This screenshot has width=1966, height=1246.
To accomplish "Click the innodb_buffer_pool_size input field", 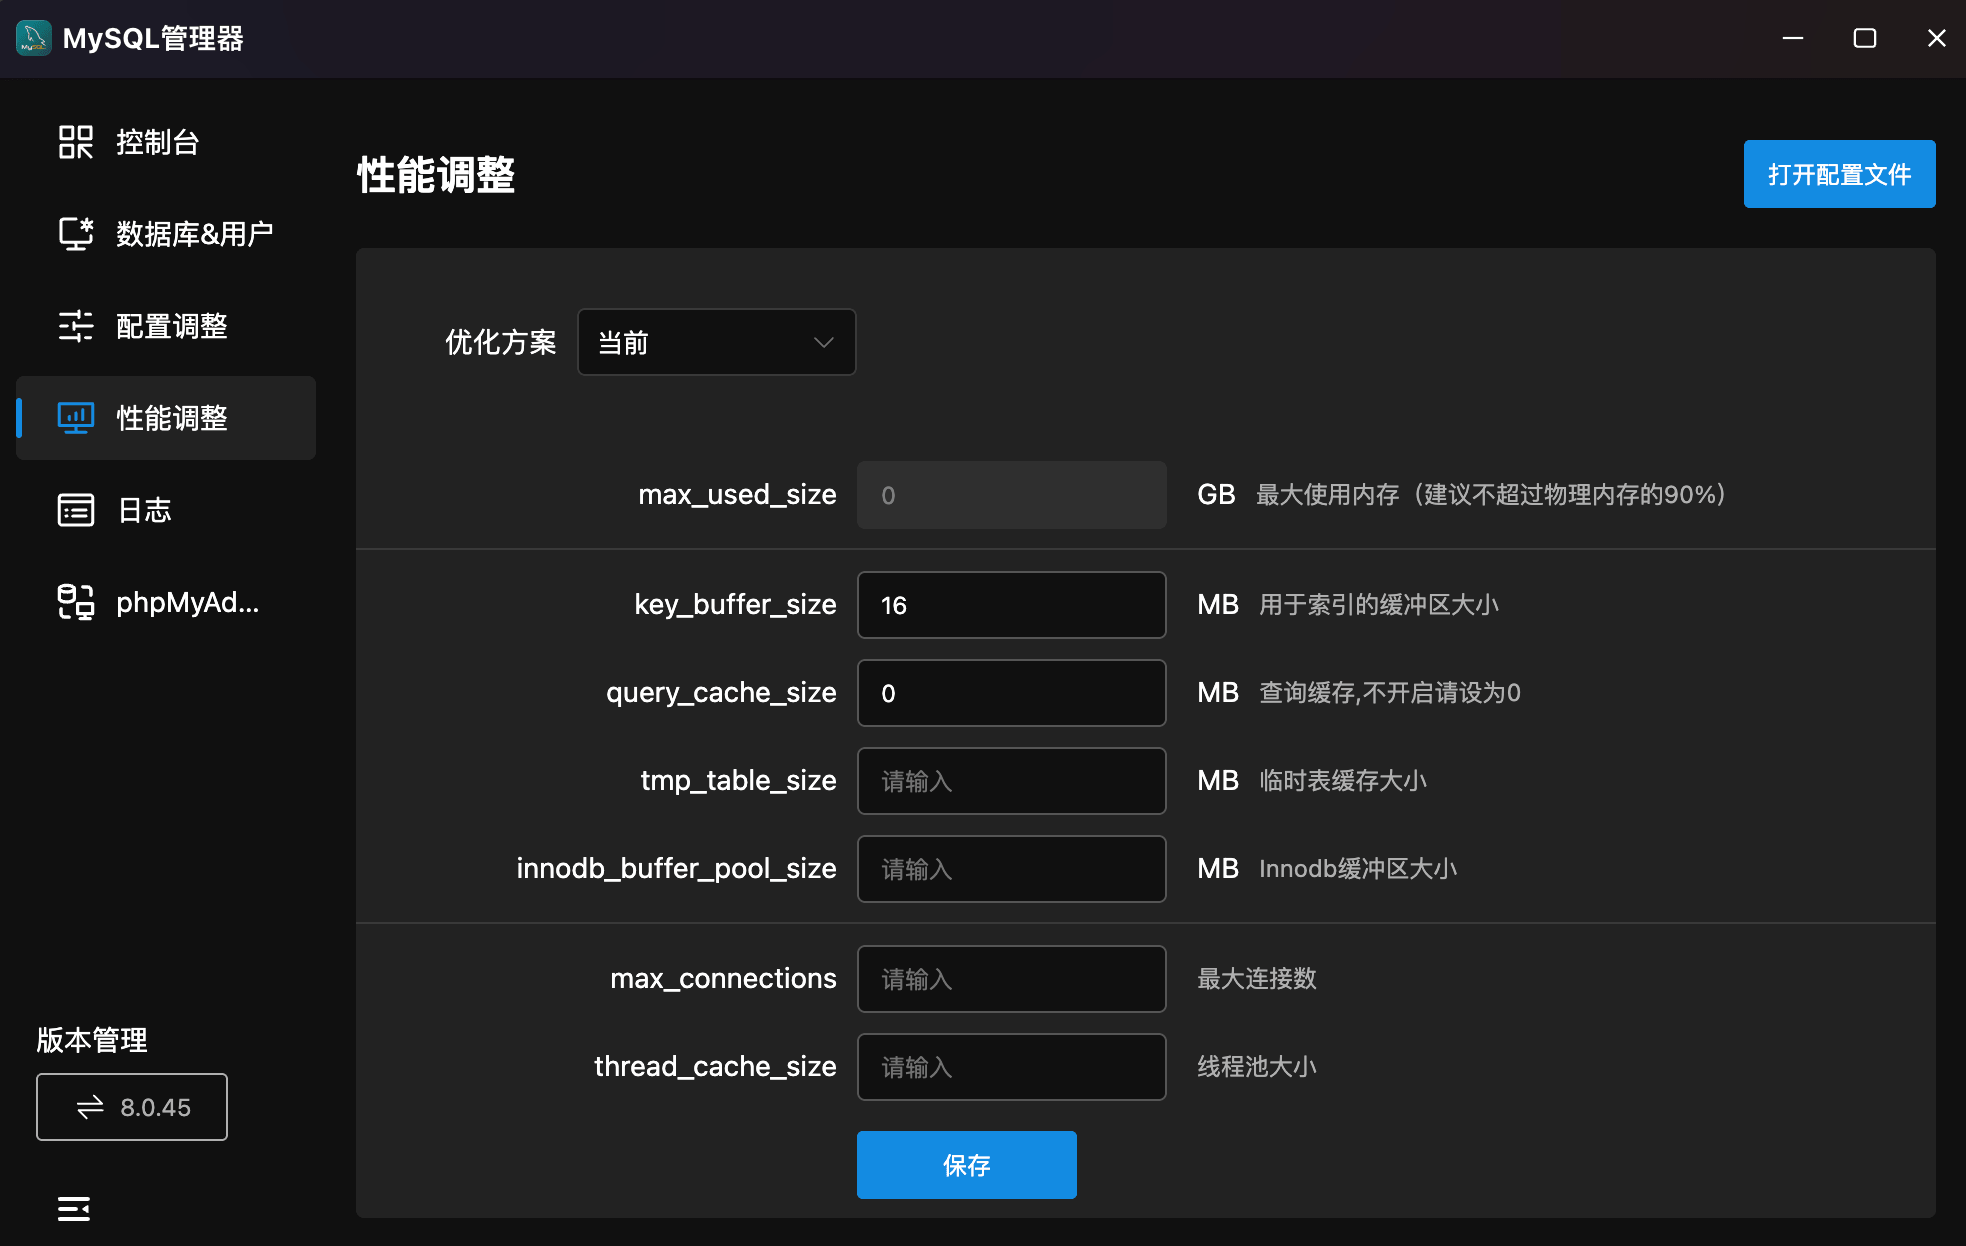I will [x=1011, y=869].
